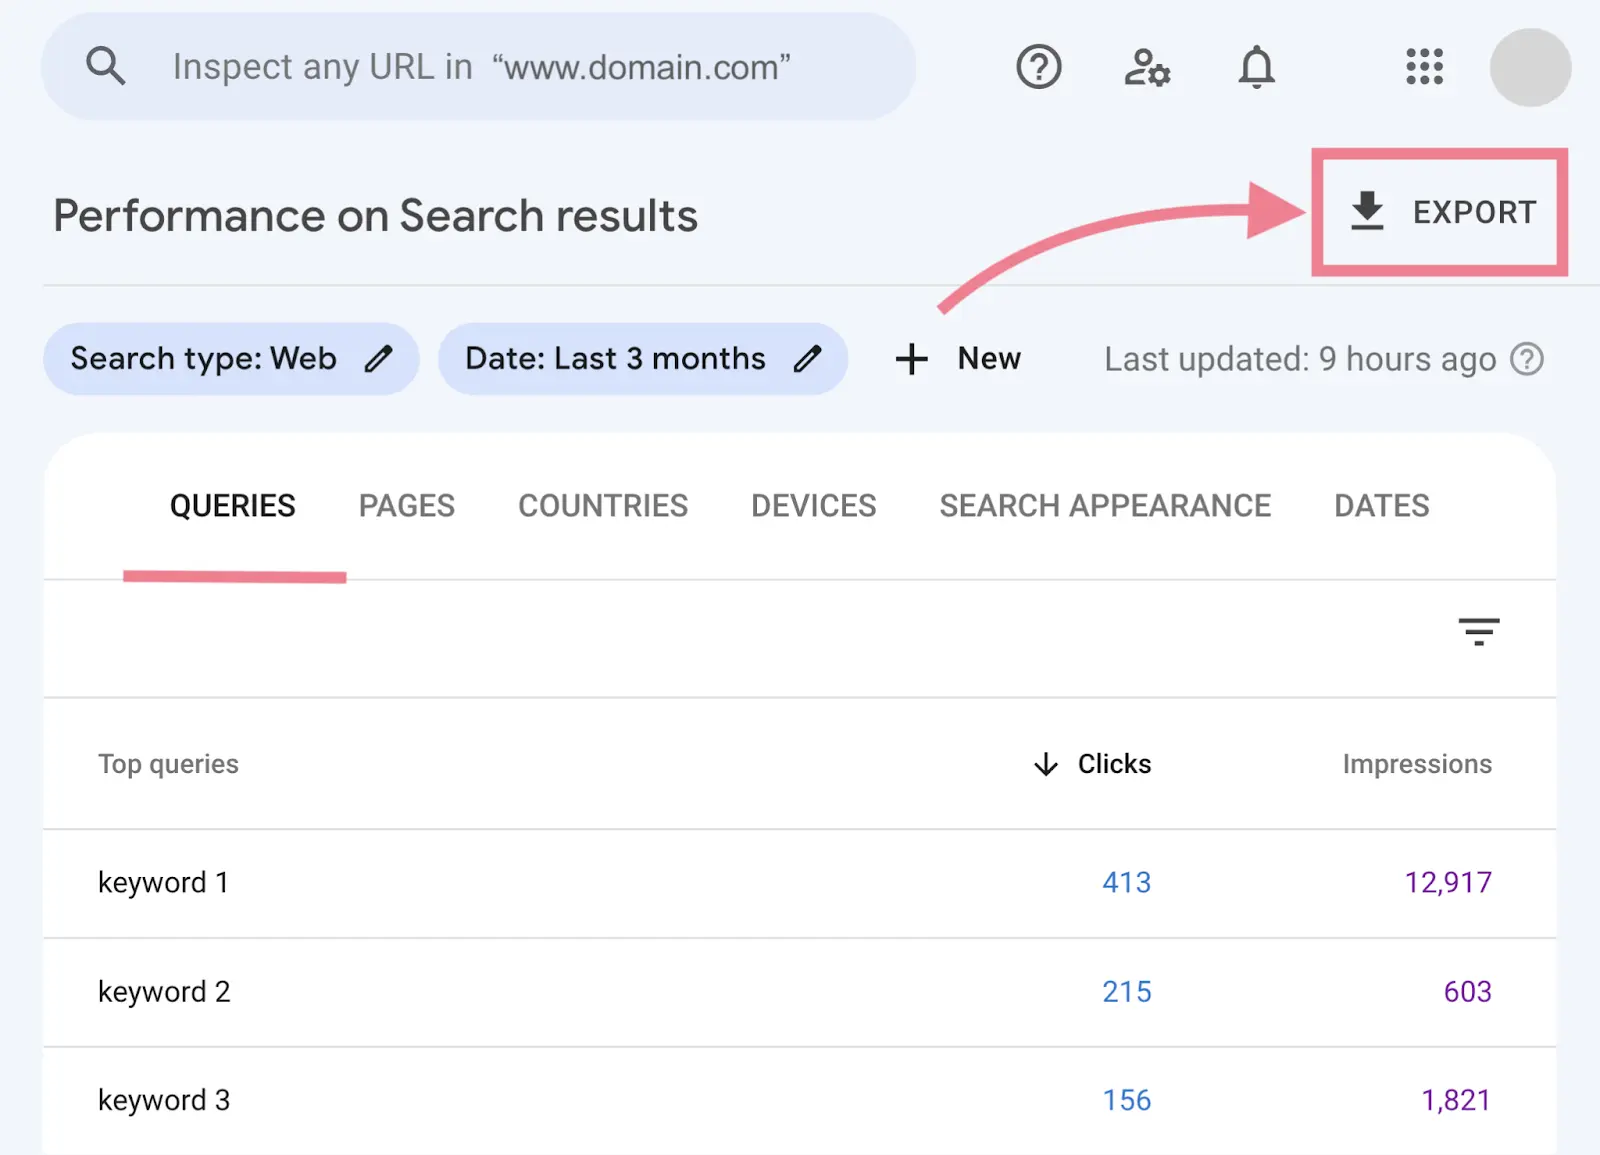This screenshot has height=1155, width=1600.
Task: Select the Search Appearance tab
Action: (1105, 506)
